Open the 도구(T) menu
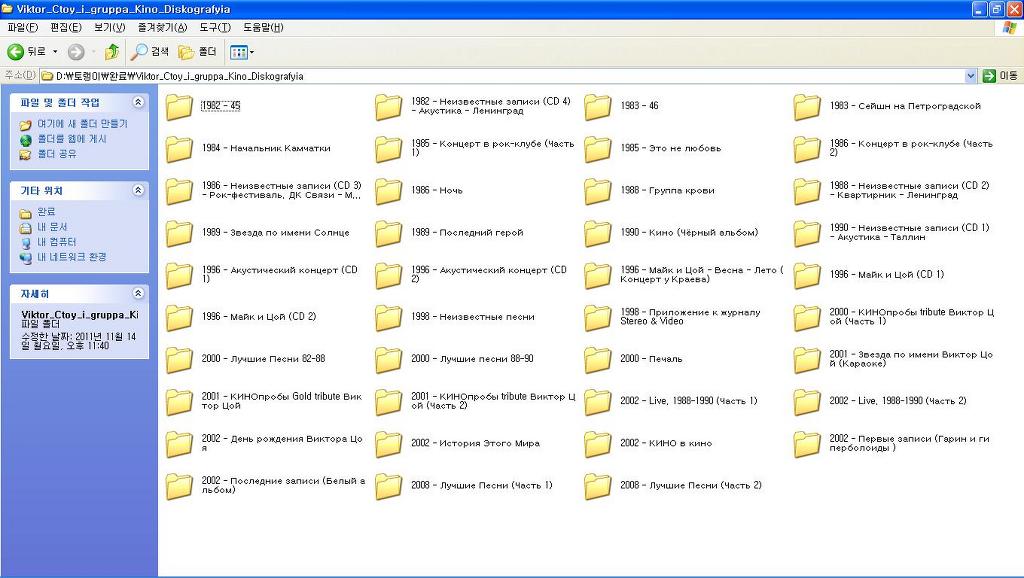The image size is (1024, 578). pos(214,27)
